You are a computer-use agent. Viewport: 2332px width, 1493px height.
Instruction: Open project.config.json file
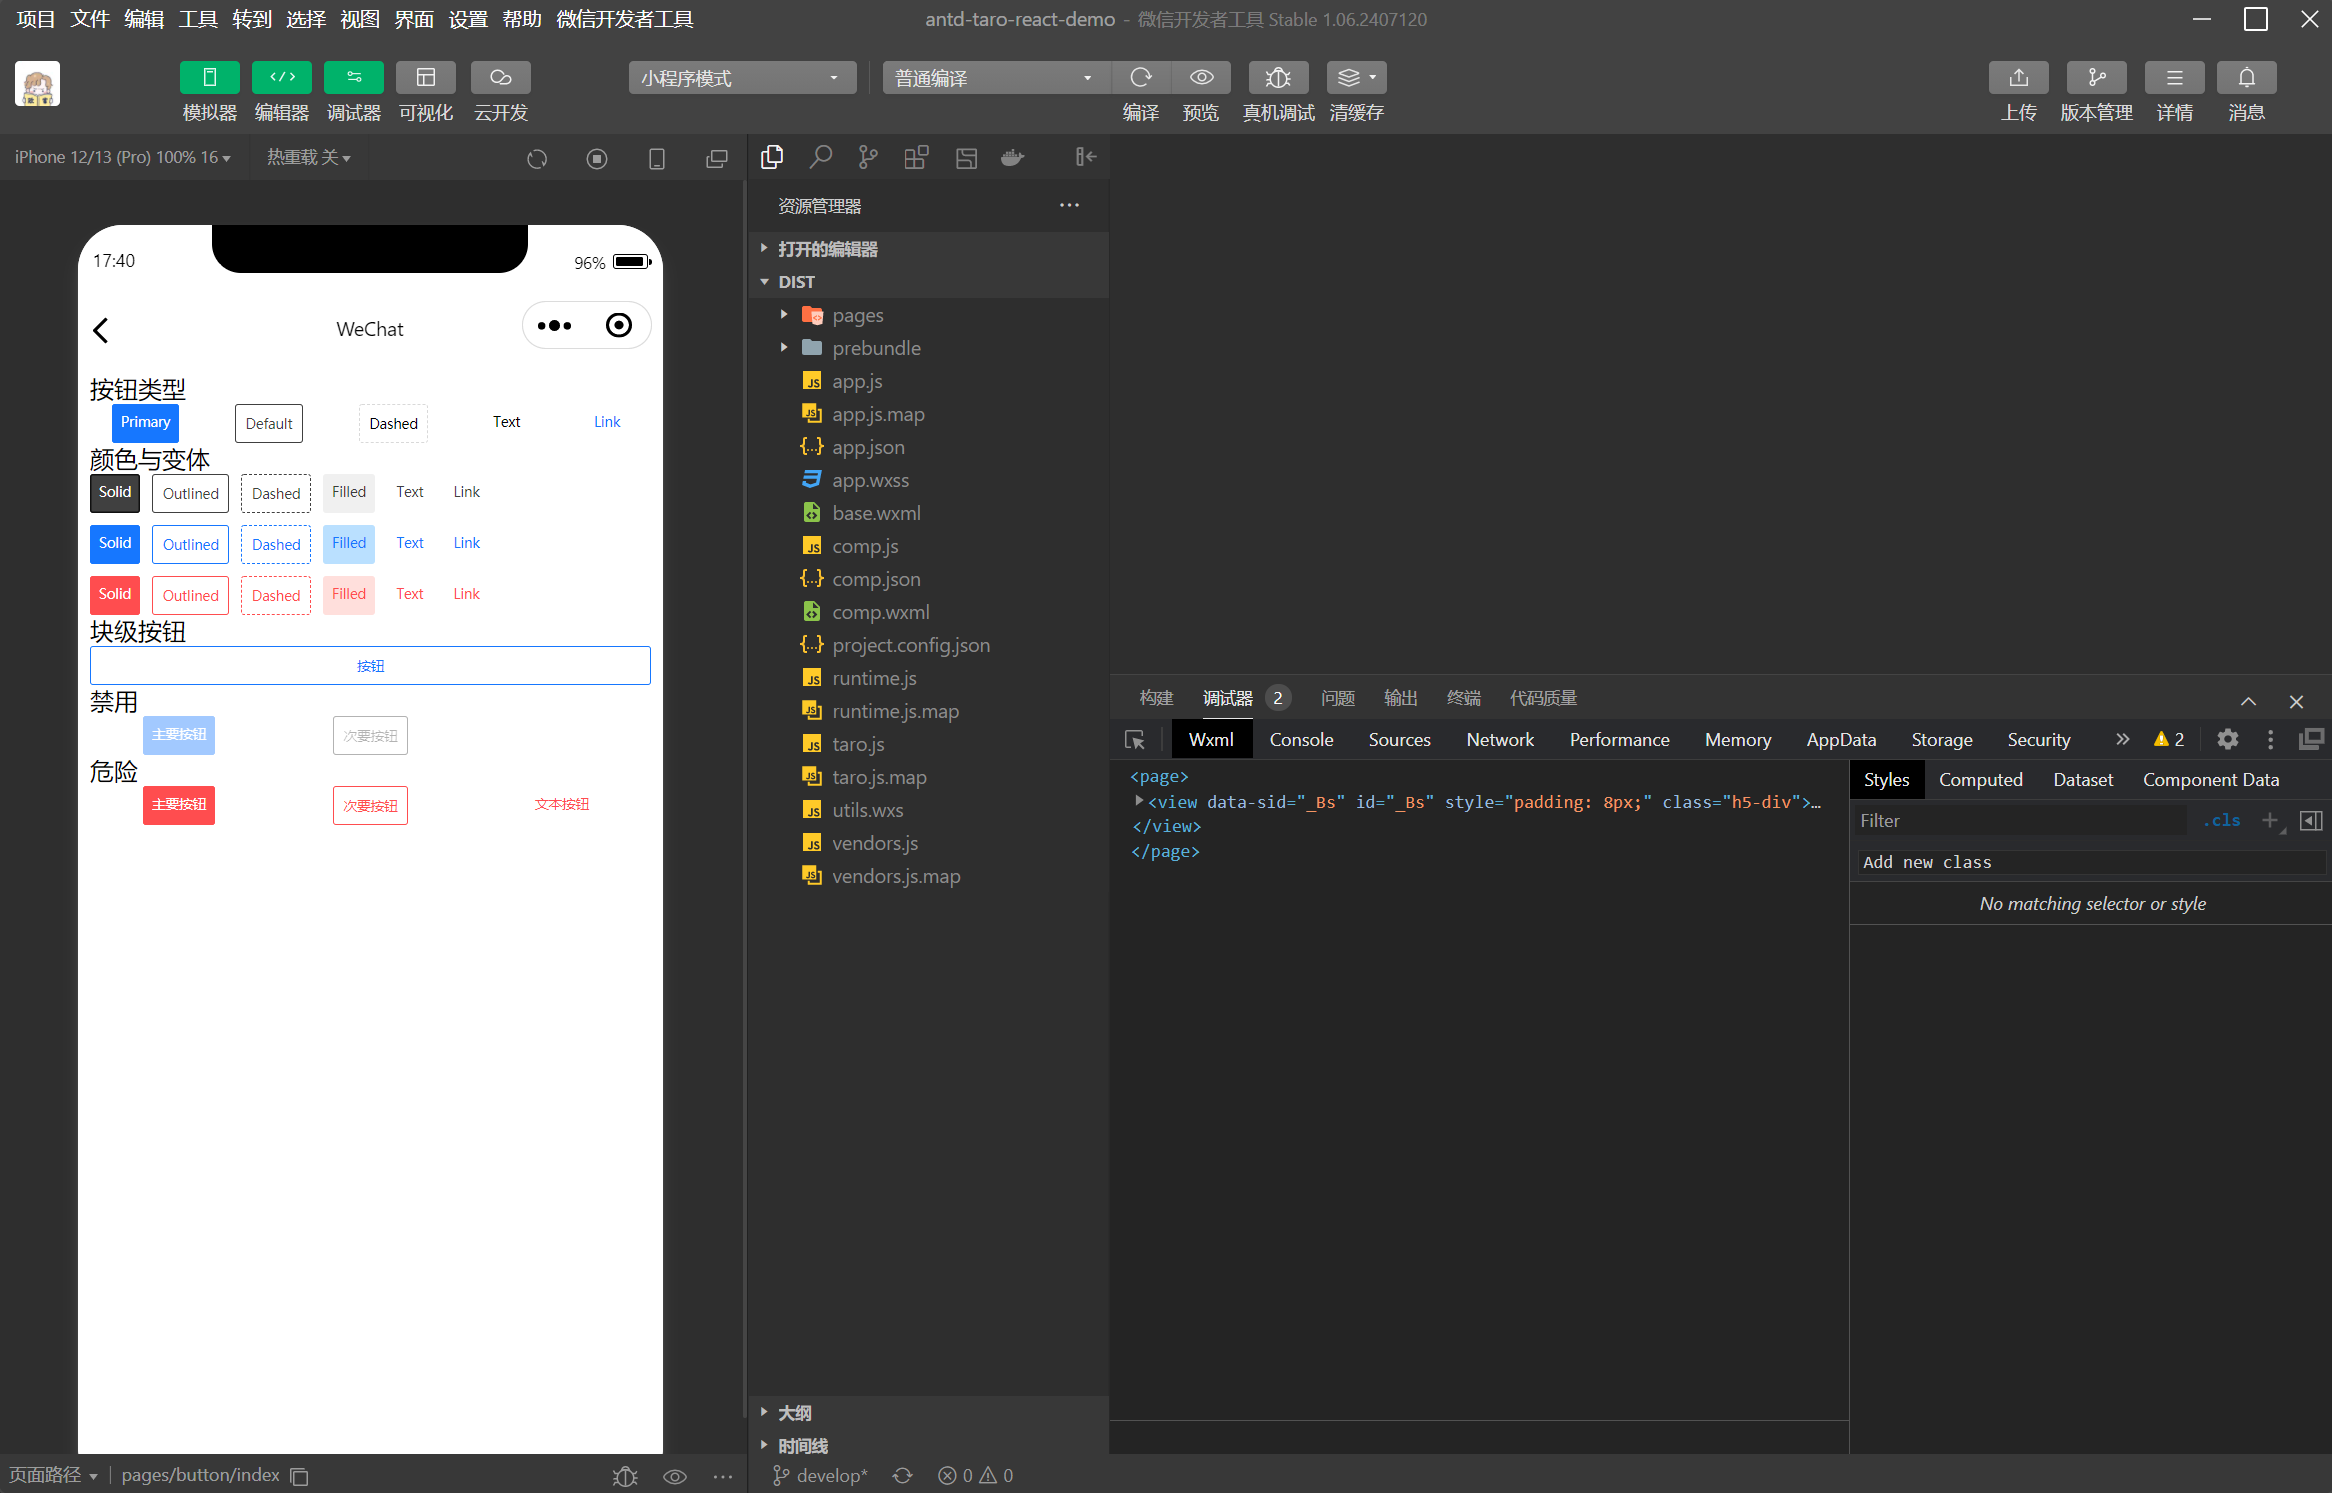coord(928,645)
